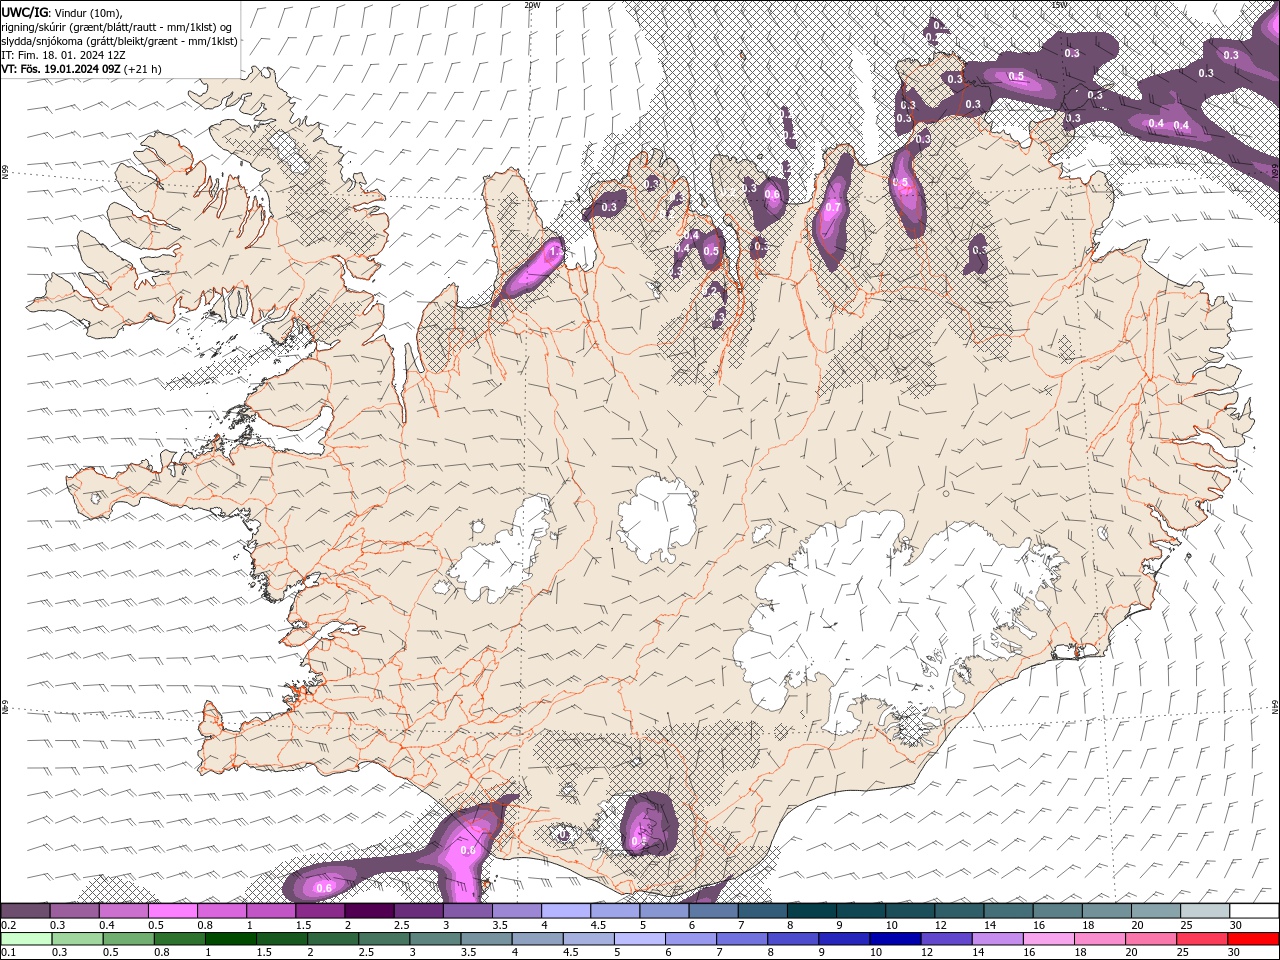Screen dimensions: 1280x960
Task: Click the 3 swatch in the bottom legend row
Action: [436, 939]
